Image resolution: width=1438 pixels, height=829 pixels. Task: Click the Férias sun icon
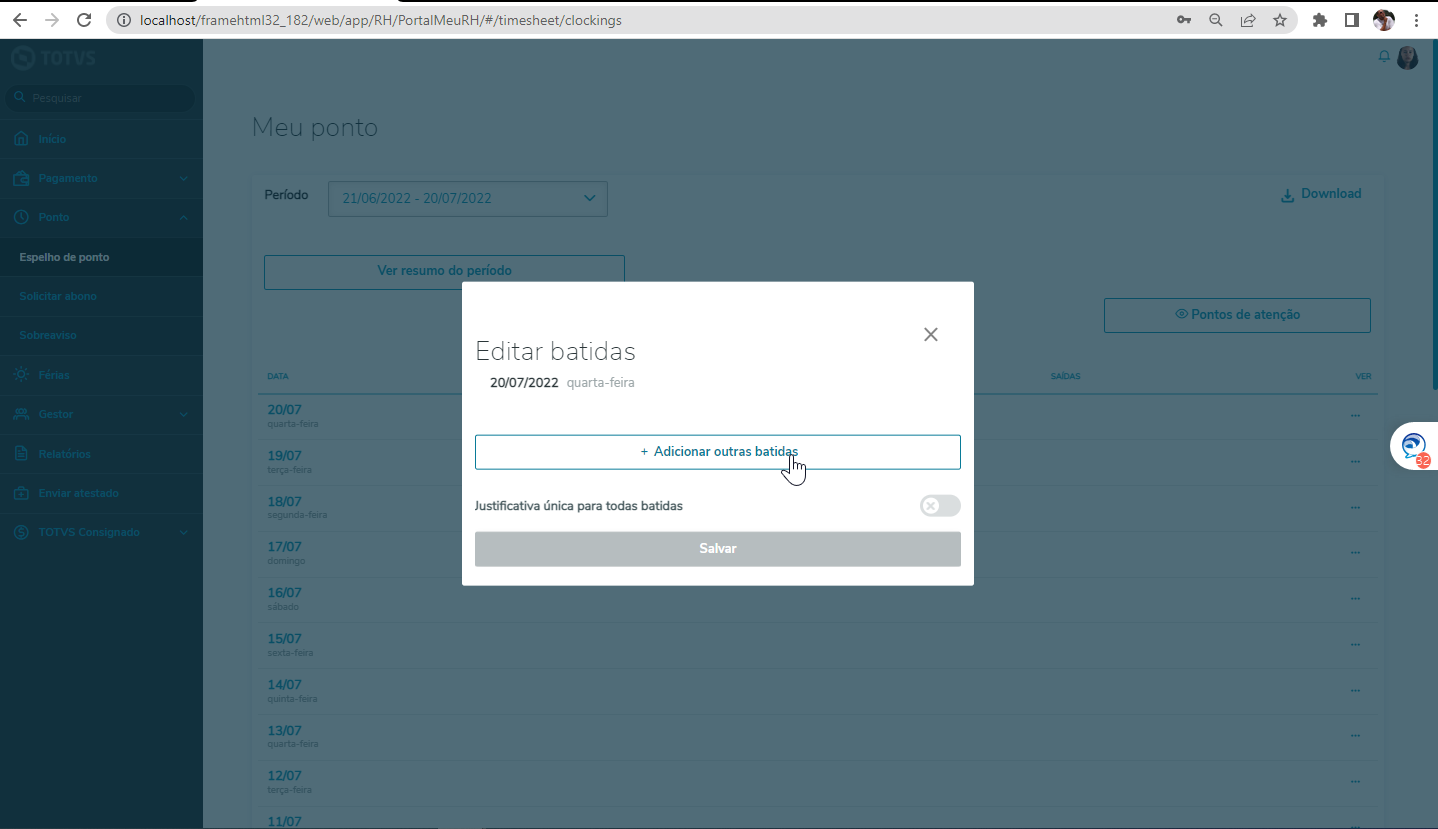pyautogui.click(x=21, y=375)
